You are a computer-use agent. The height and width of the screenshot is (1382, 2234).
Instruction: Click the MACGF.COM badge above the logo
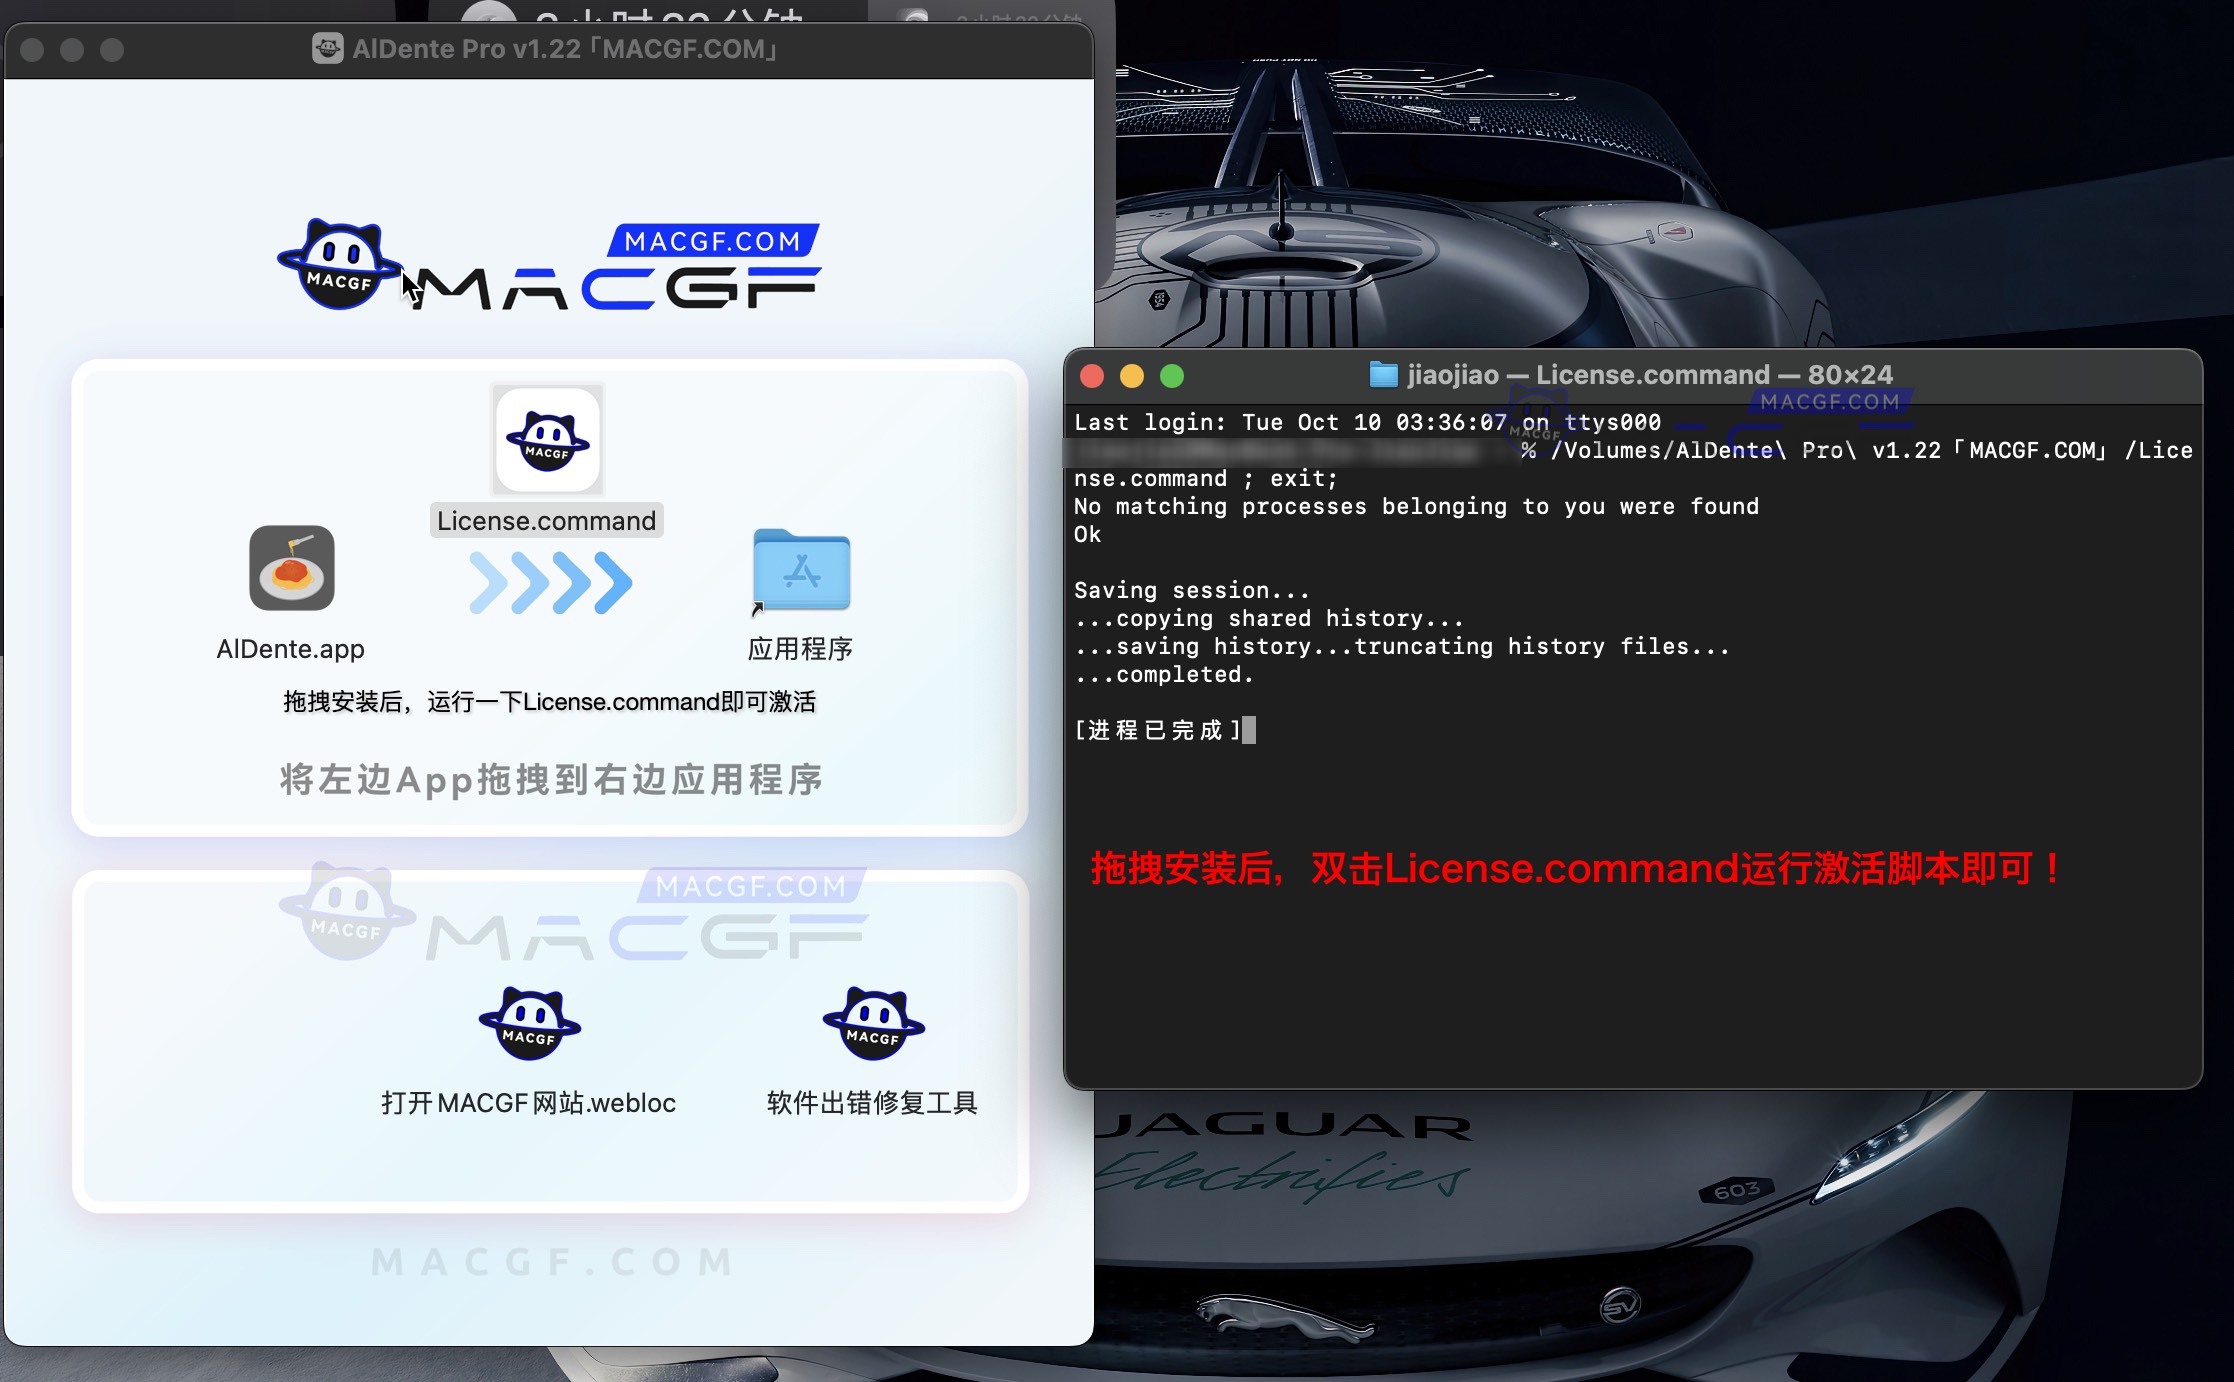(714, 240)
